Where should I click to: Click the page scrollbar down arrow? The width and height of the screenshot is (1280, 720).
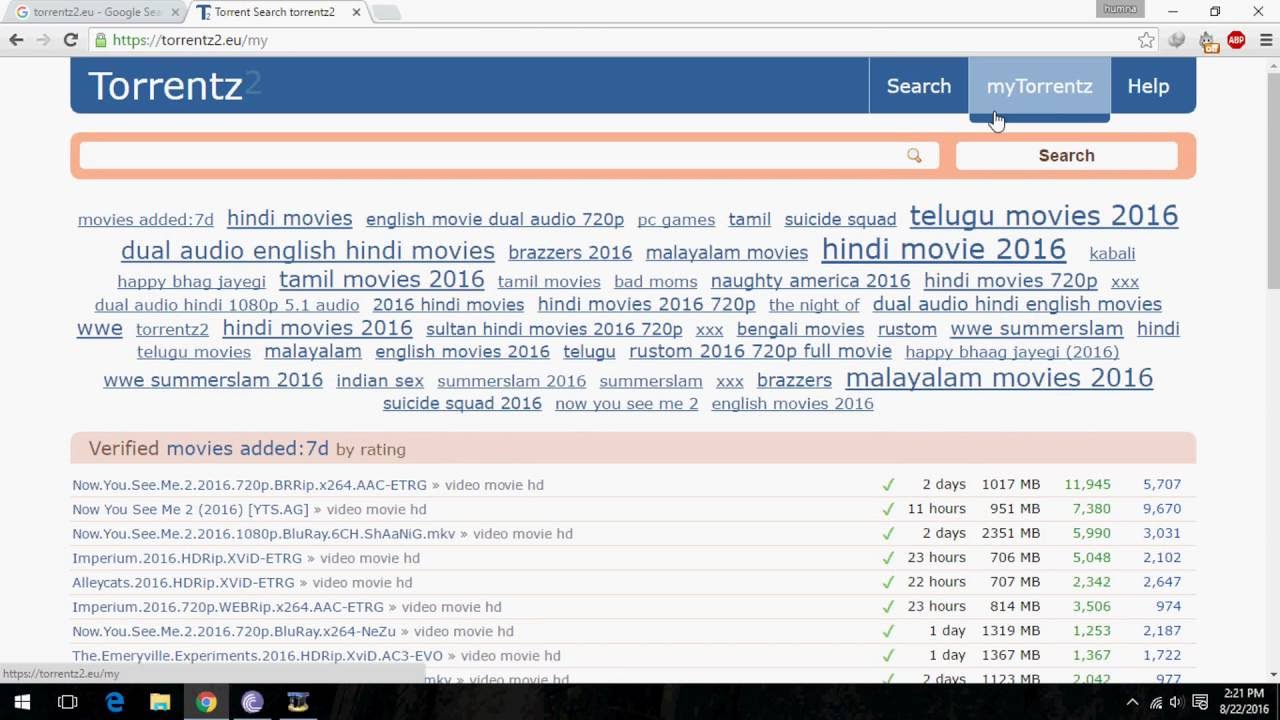click(1272, 675)
